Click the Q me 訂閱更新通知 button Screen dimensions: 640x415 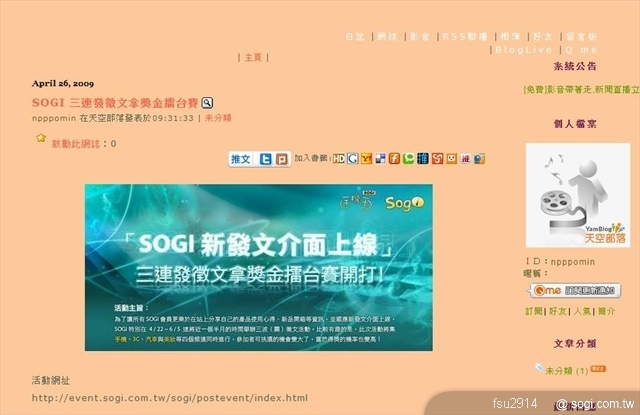pos(576,291)
